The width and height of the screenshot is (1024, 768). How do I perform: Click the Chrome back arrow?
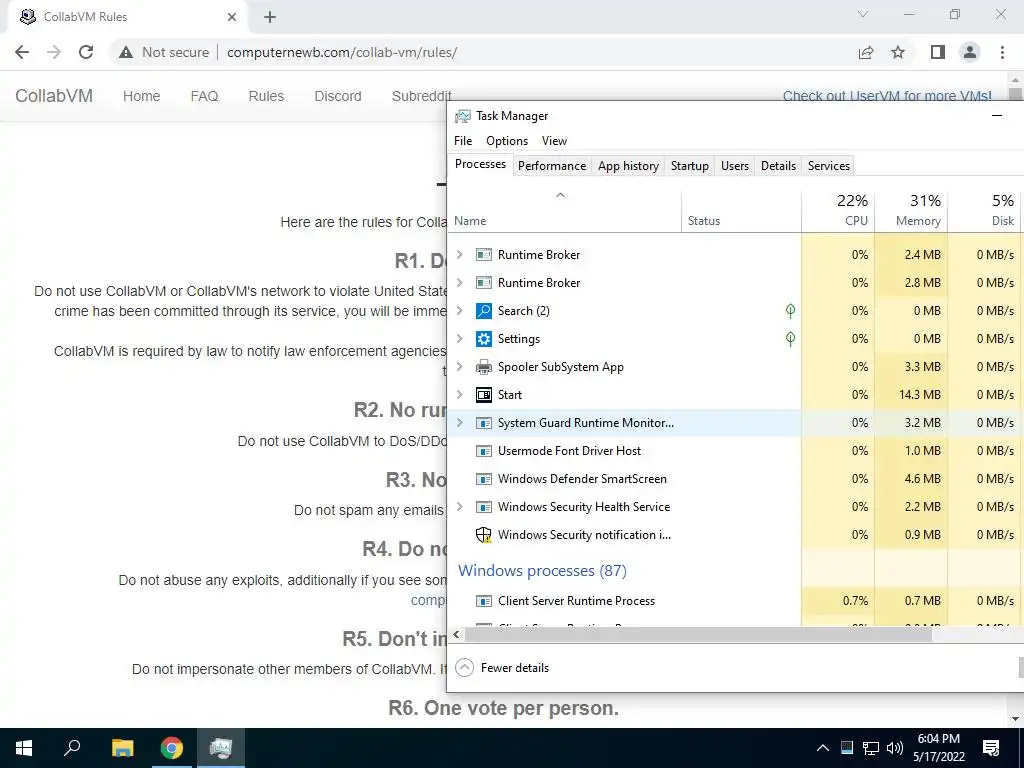coord(22,52)
